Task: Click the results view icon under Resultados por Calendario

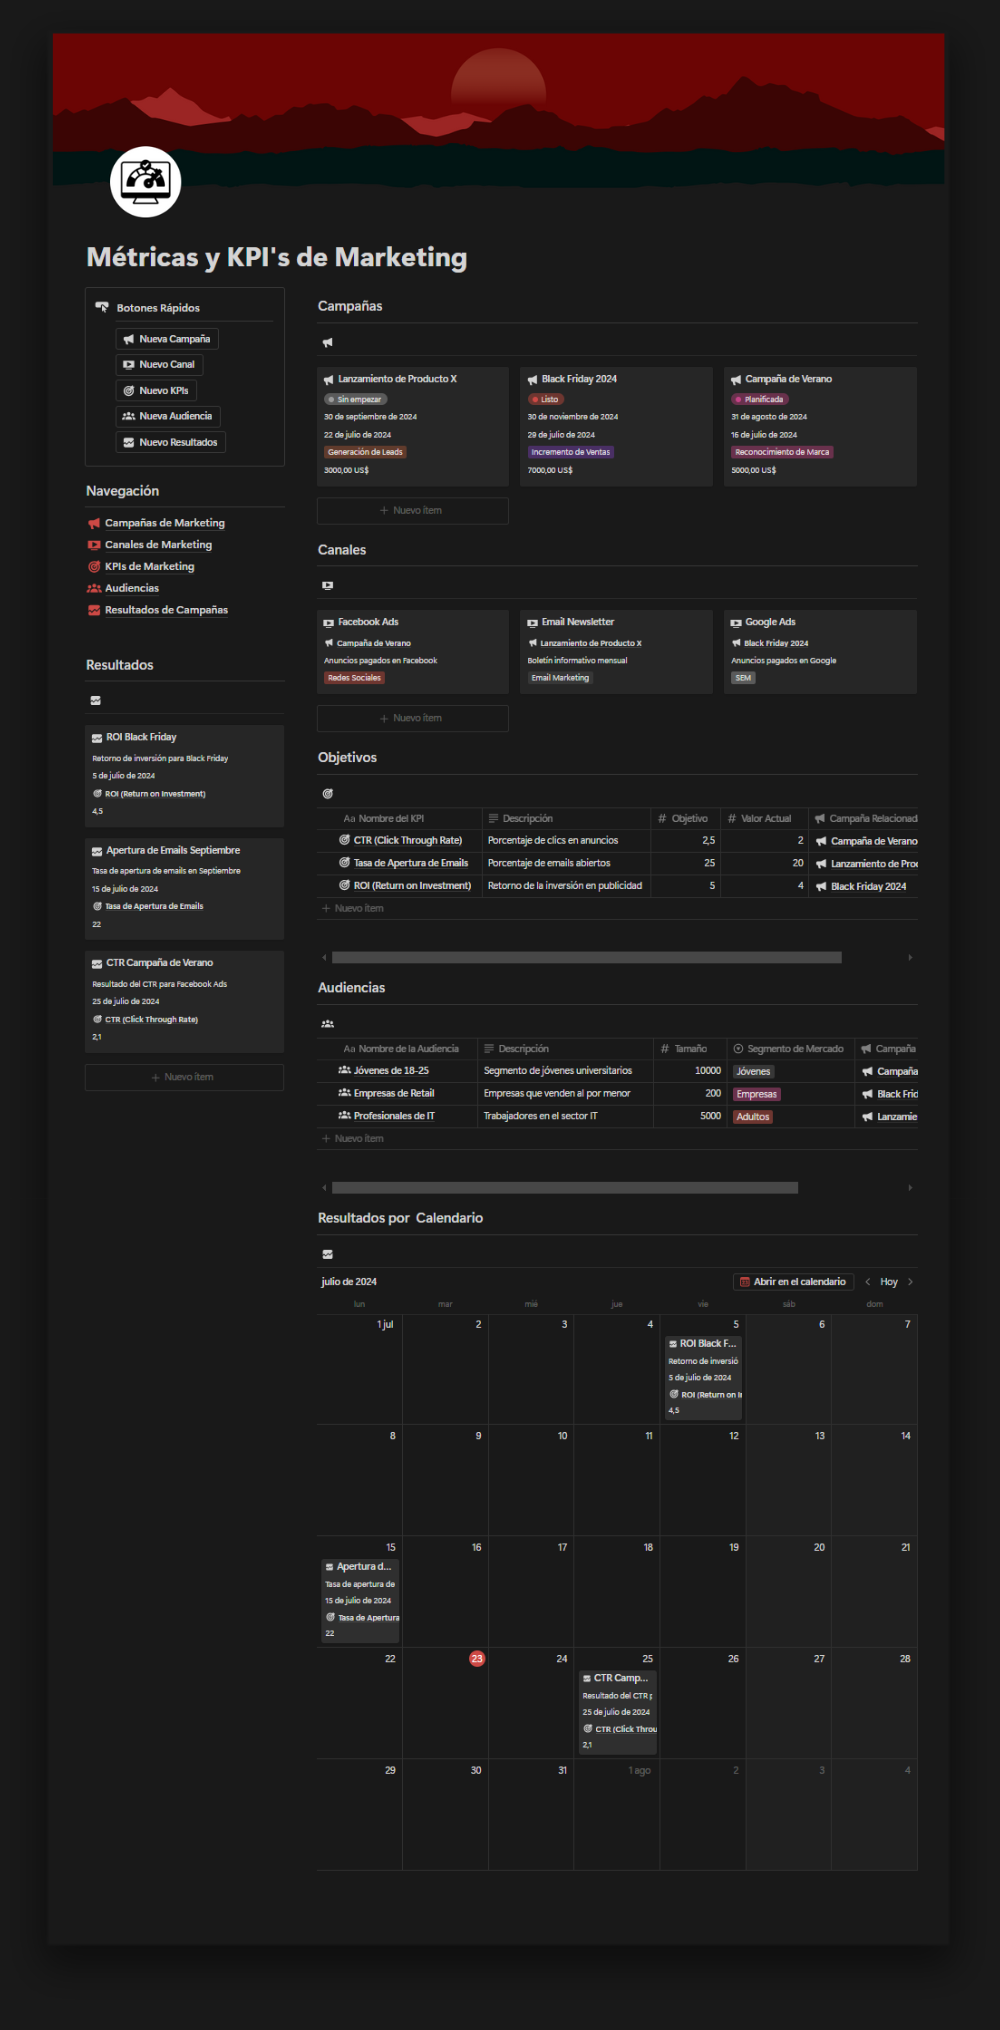Action: (x=327, y=1255)
